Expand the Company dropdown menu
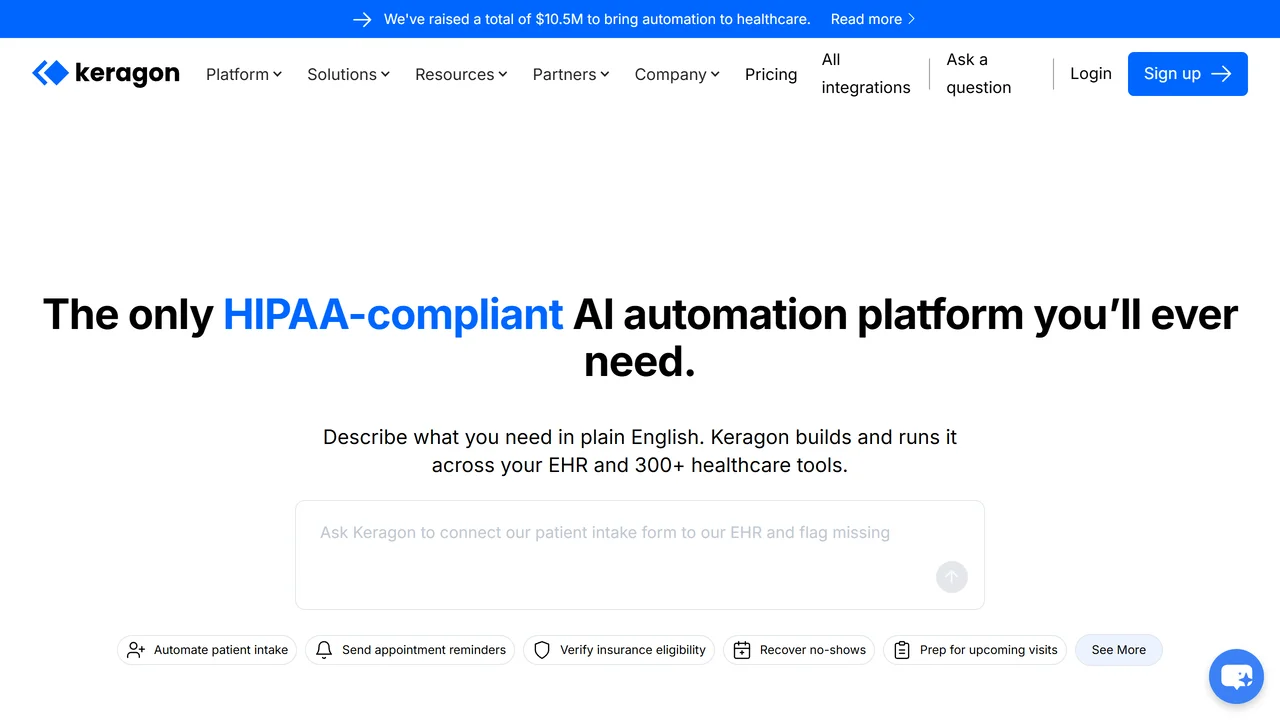 pos(677,74)
